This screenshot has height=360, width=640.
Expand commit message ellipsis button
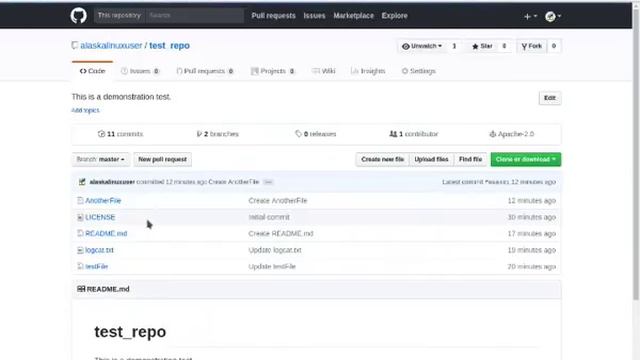pos(268,182)
